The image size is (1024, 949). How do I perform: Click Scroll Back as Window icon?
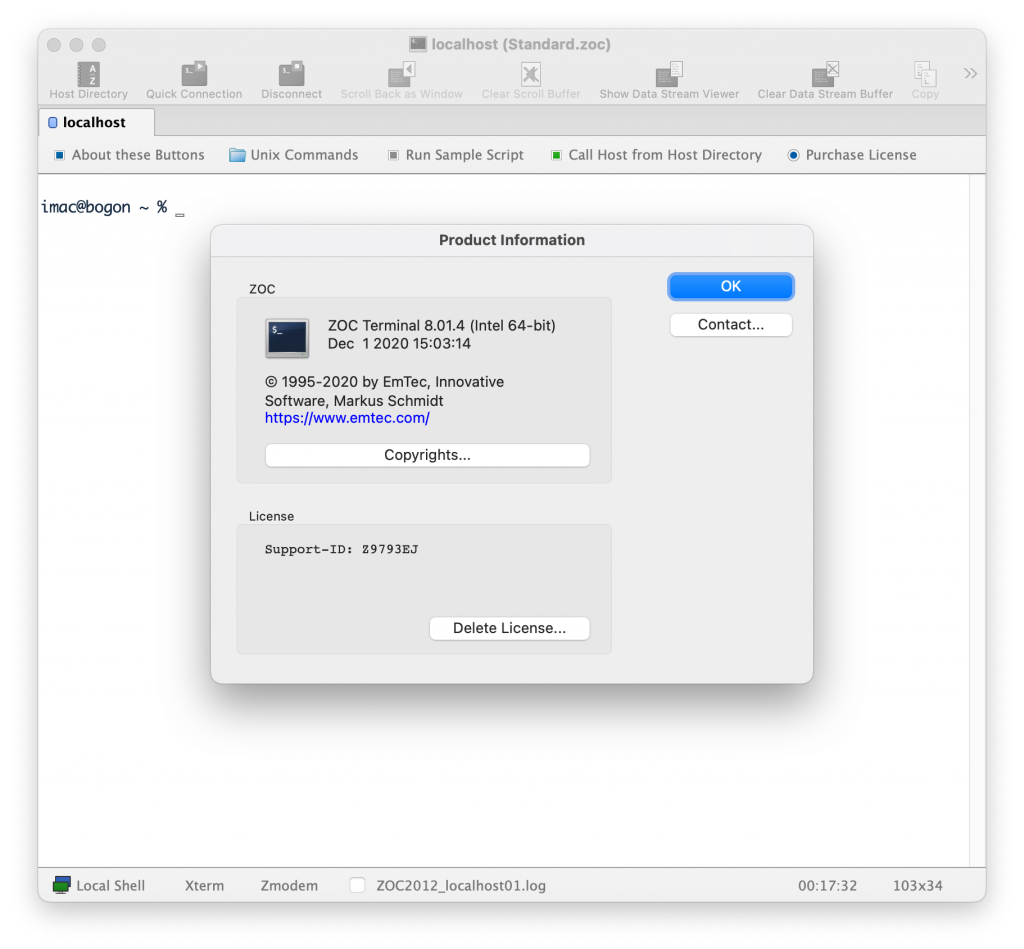pos(402,74)
